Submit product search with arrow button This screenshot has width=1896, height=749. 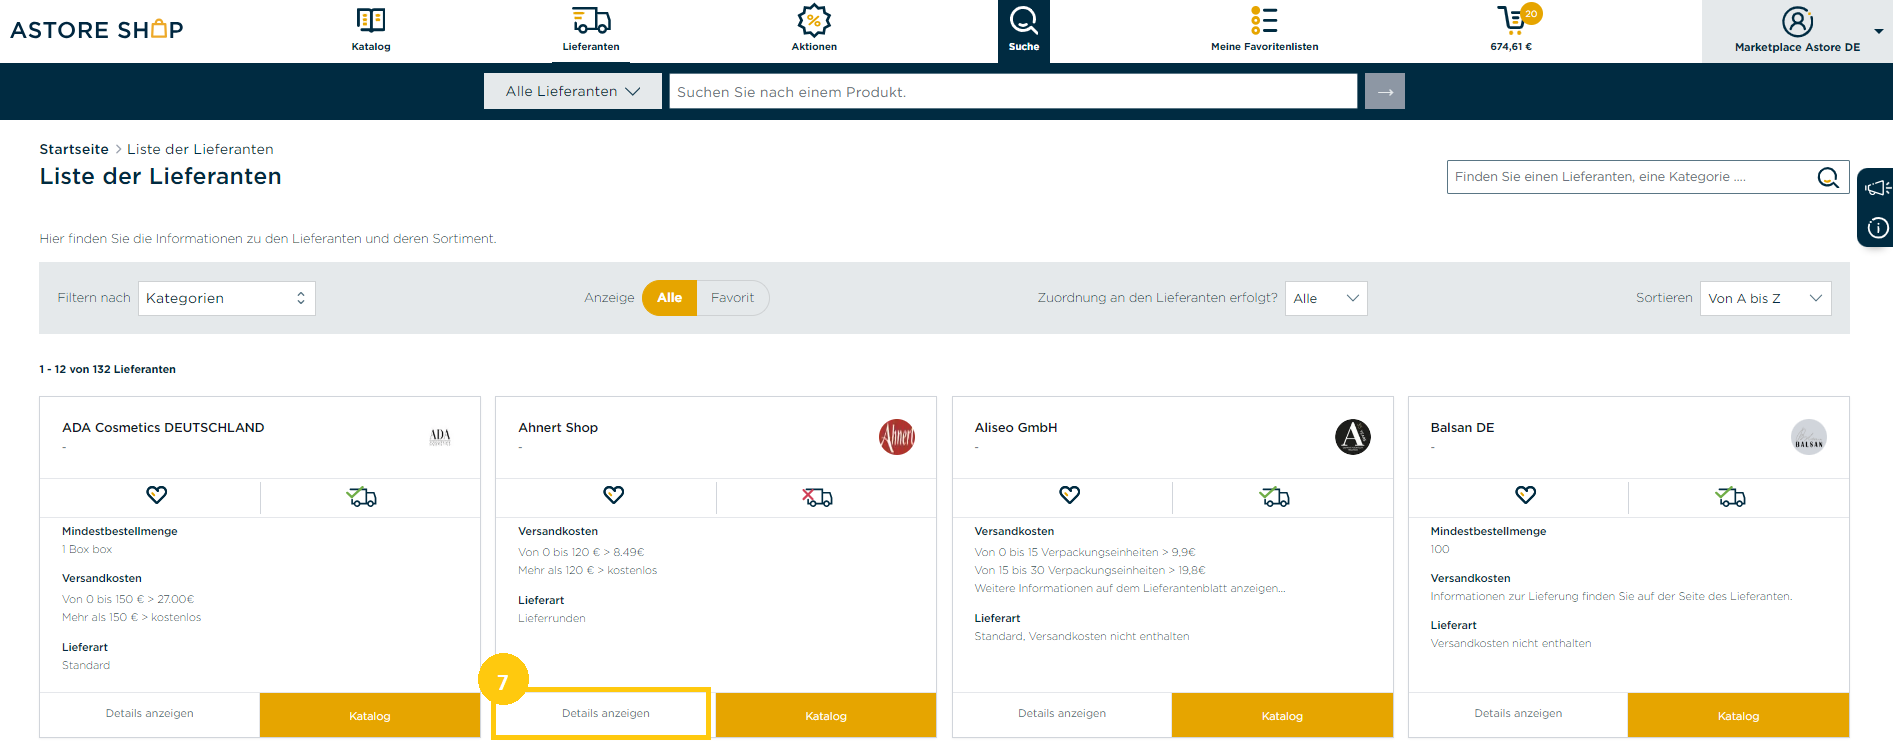pyautogui.click(x=1385, y=91)
